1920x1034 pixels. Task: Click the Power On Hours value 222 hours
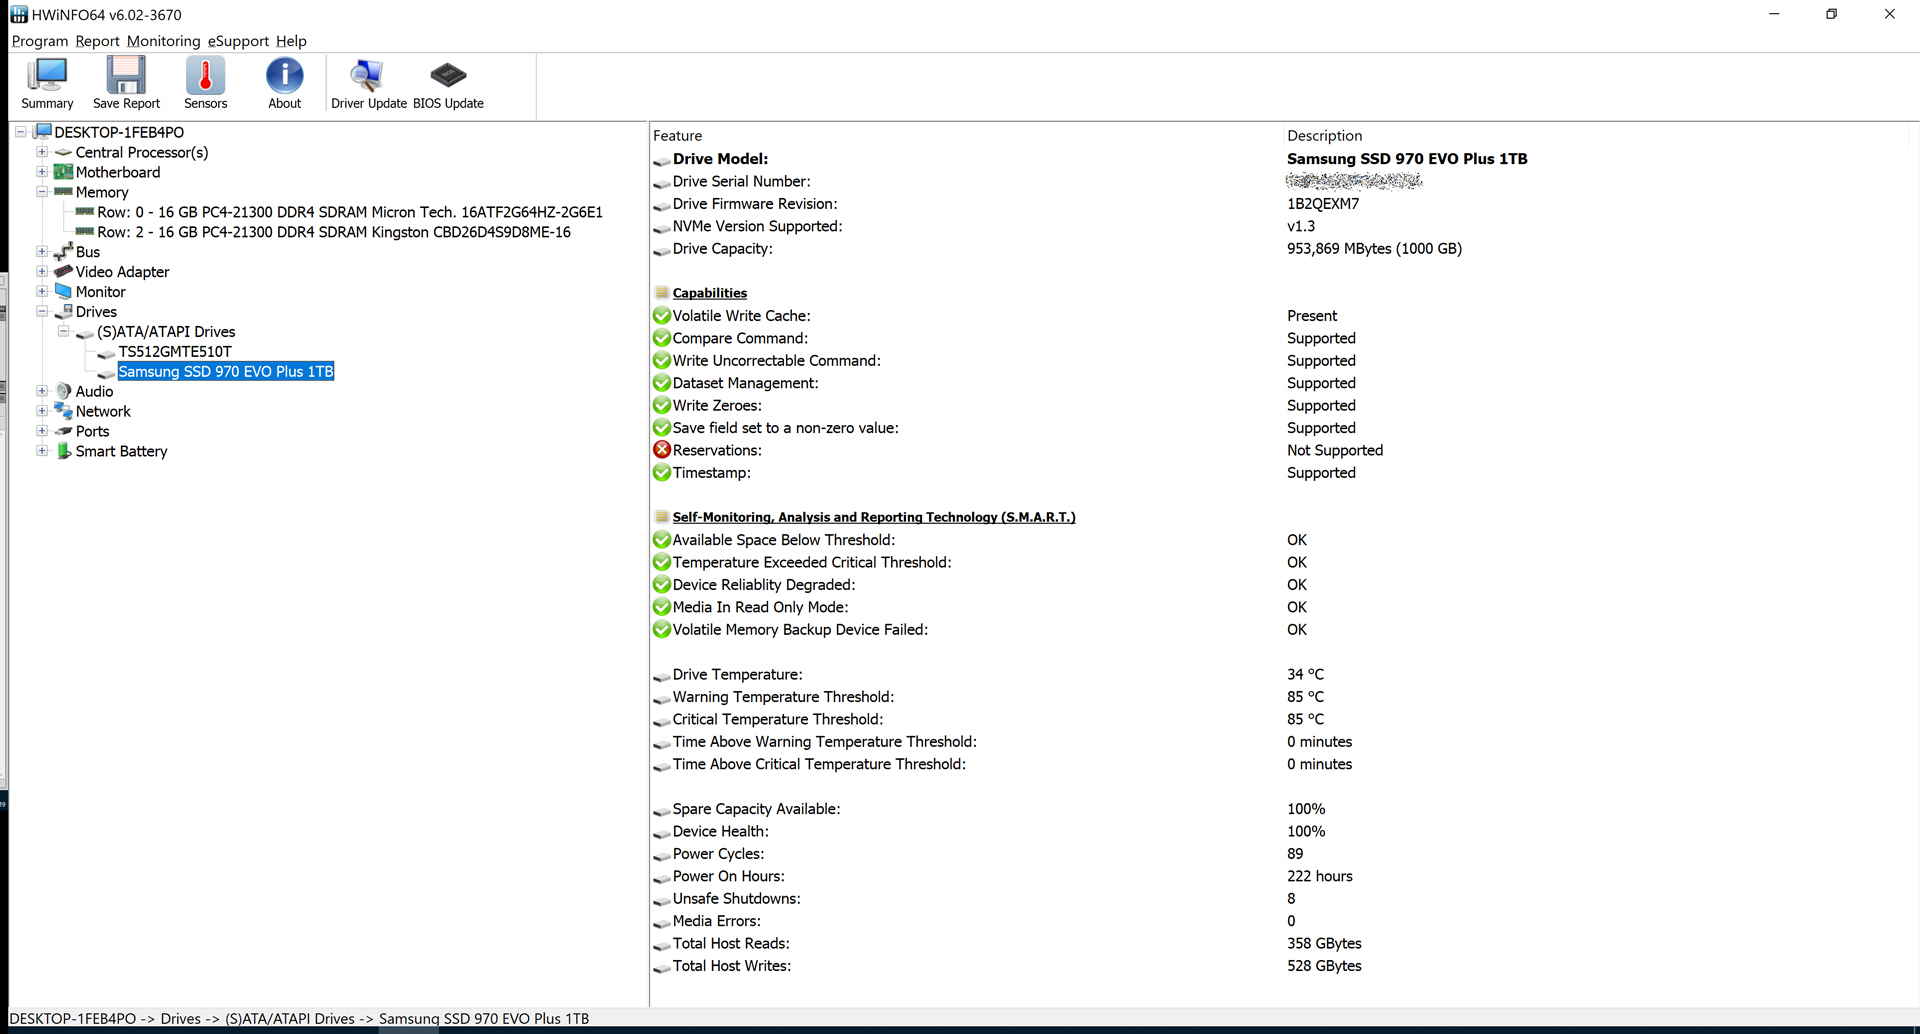click(x=1319, y=876)
